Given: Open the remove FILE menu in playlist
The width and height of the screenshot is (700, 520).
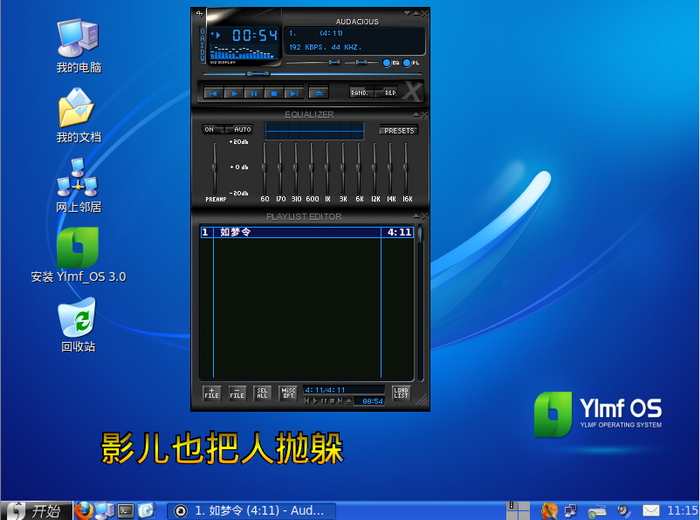Looking at the screenshot, I should (x=237, y=393).
